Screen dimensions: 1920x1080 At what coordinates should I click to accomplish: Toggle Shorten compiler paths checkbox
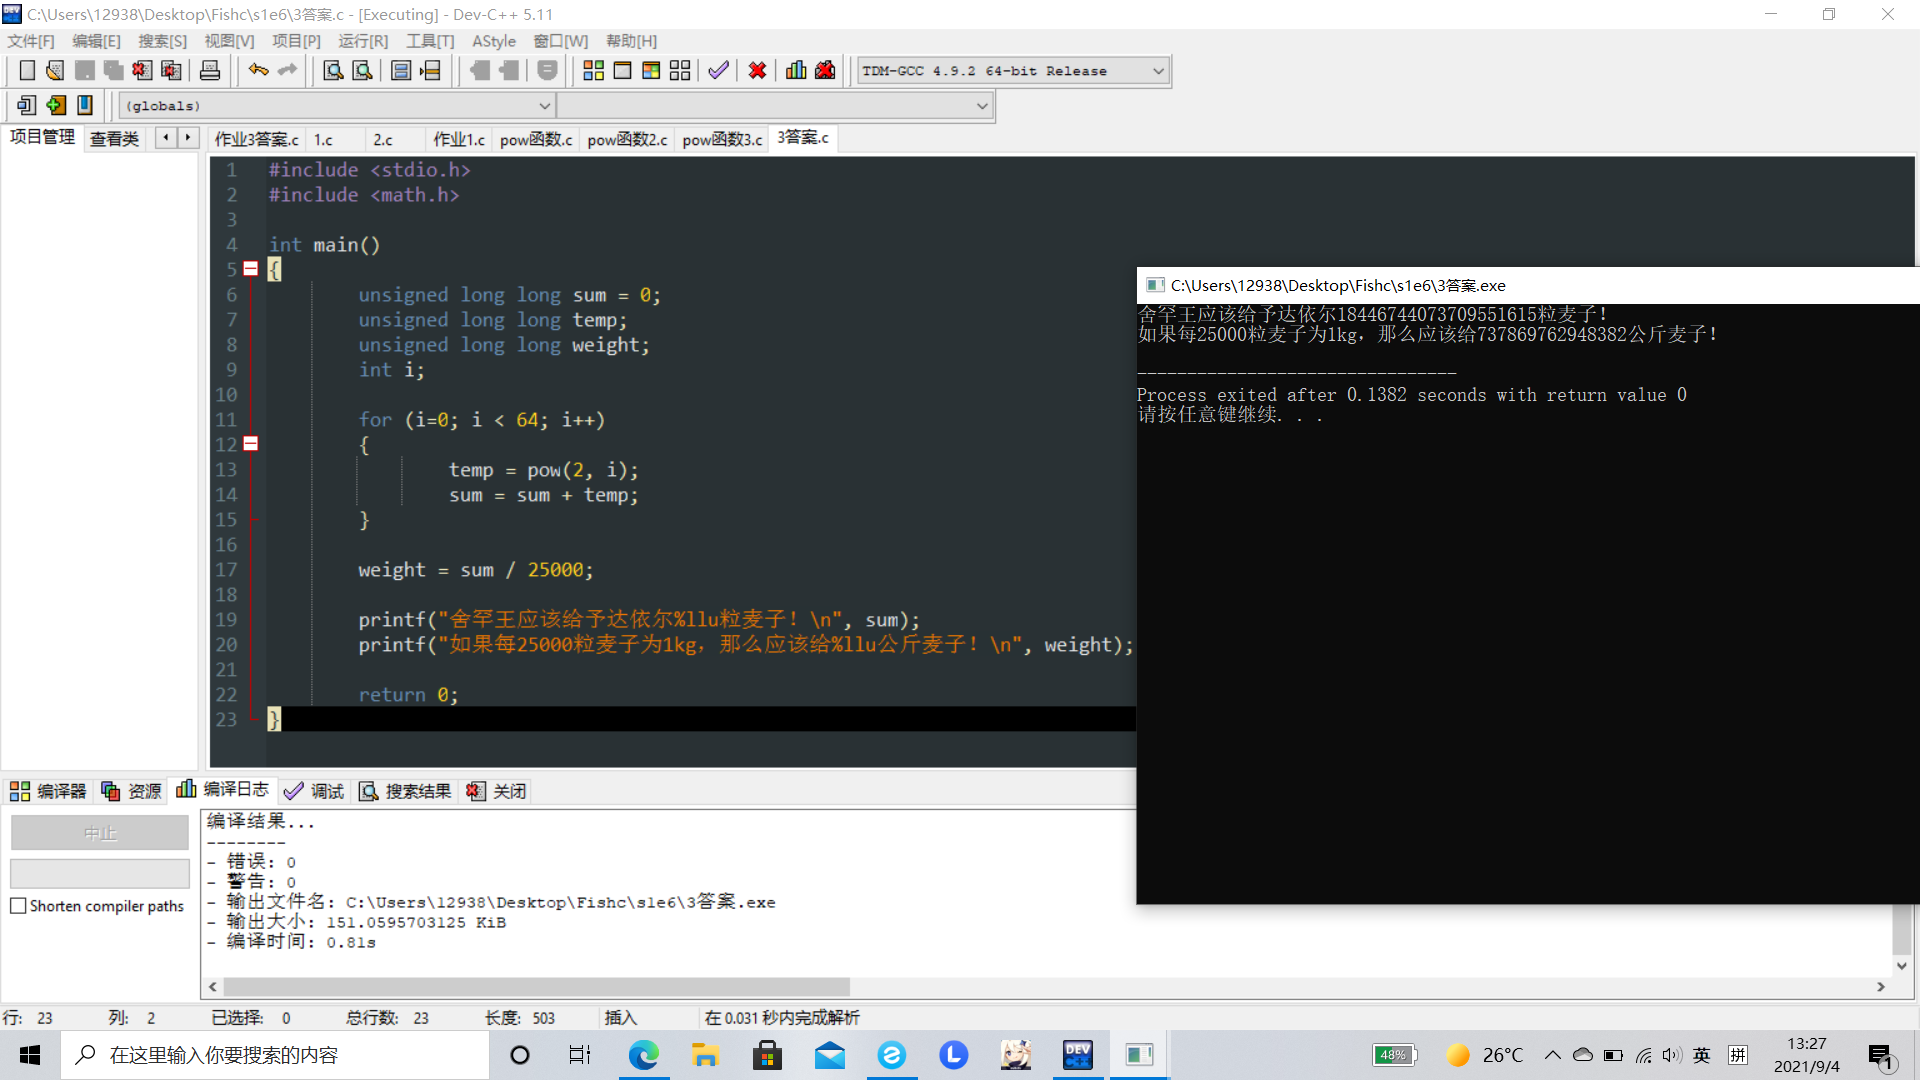(x=18, y=906)
